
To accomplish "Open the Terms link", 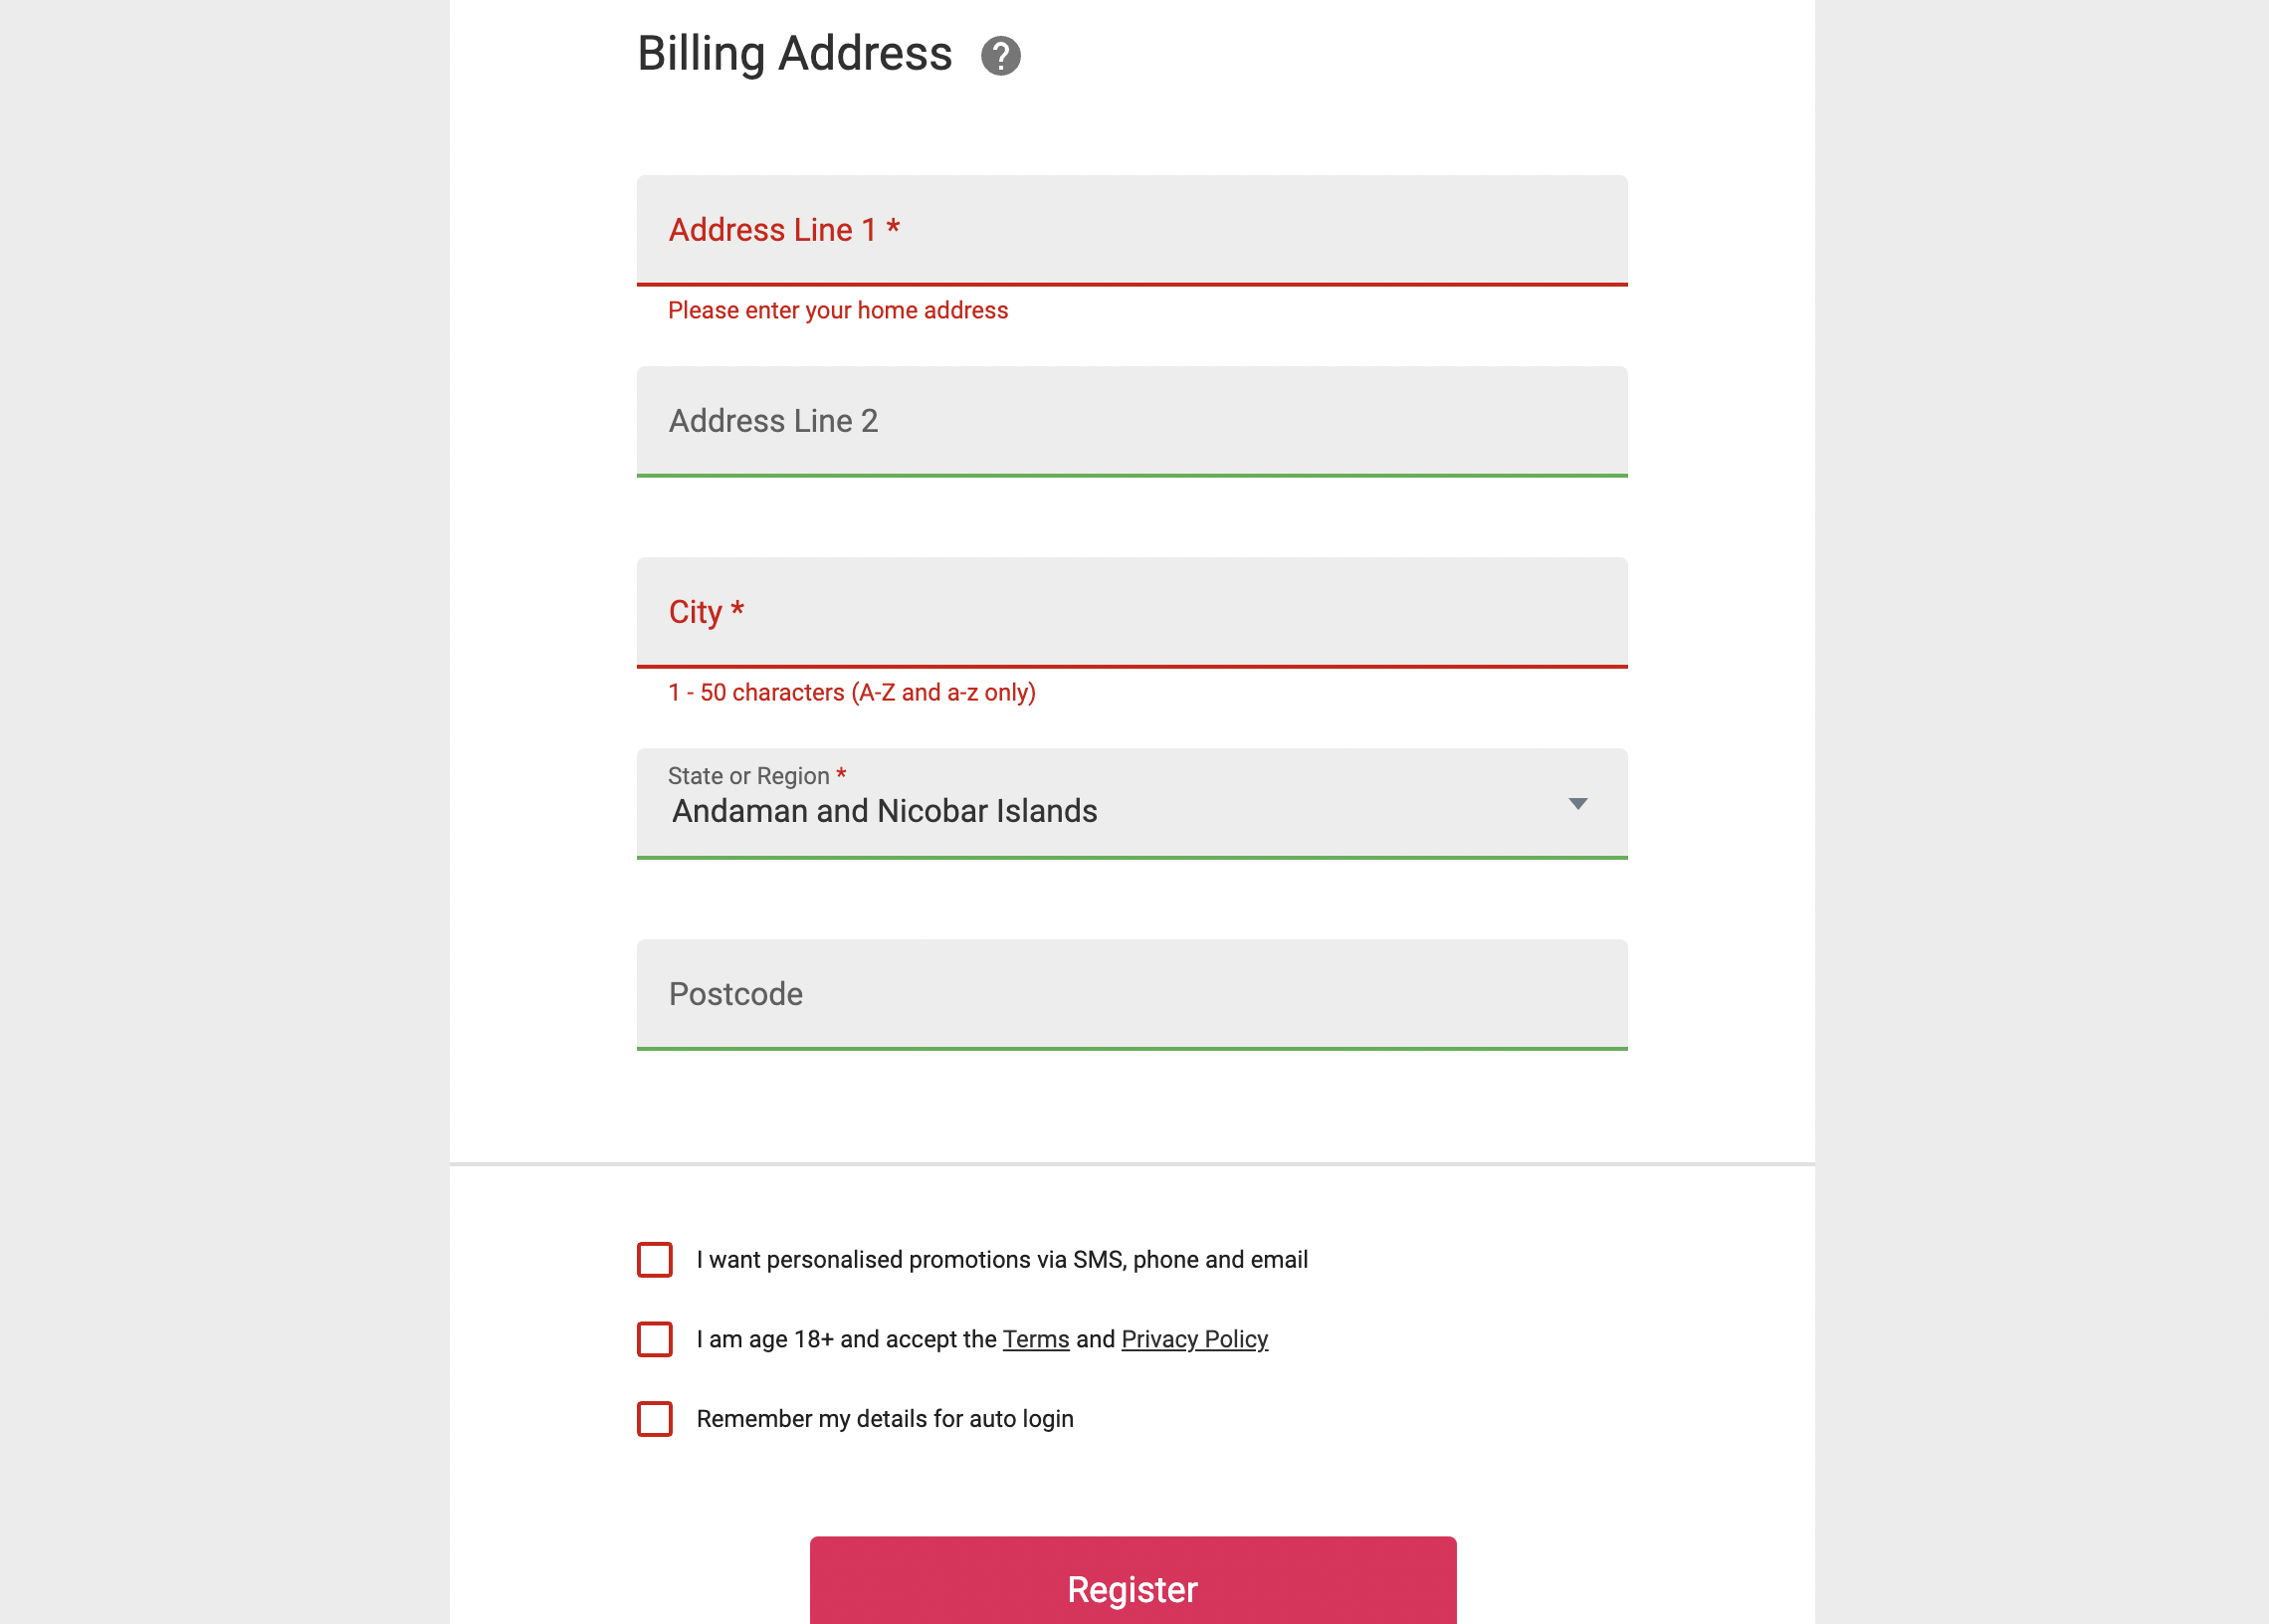I will (1036, 1339).
